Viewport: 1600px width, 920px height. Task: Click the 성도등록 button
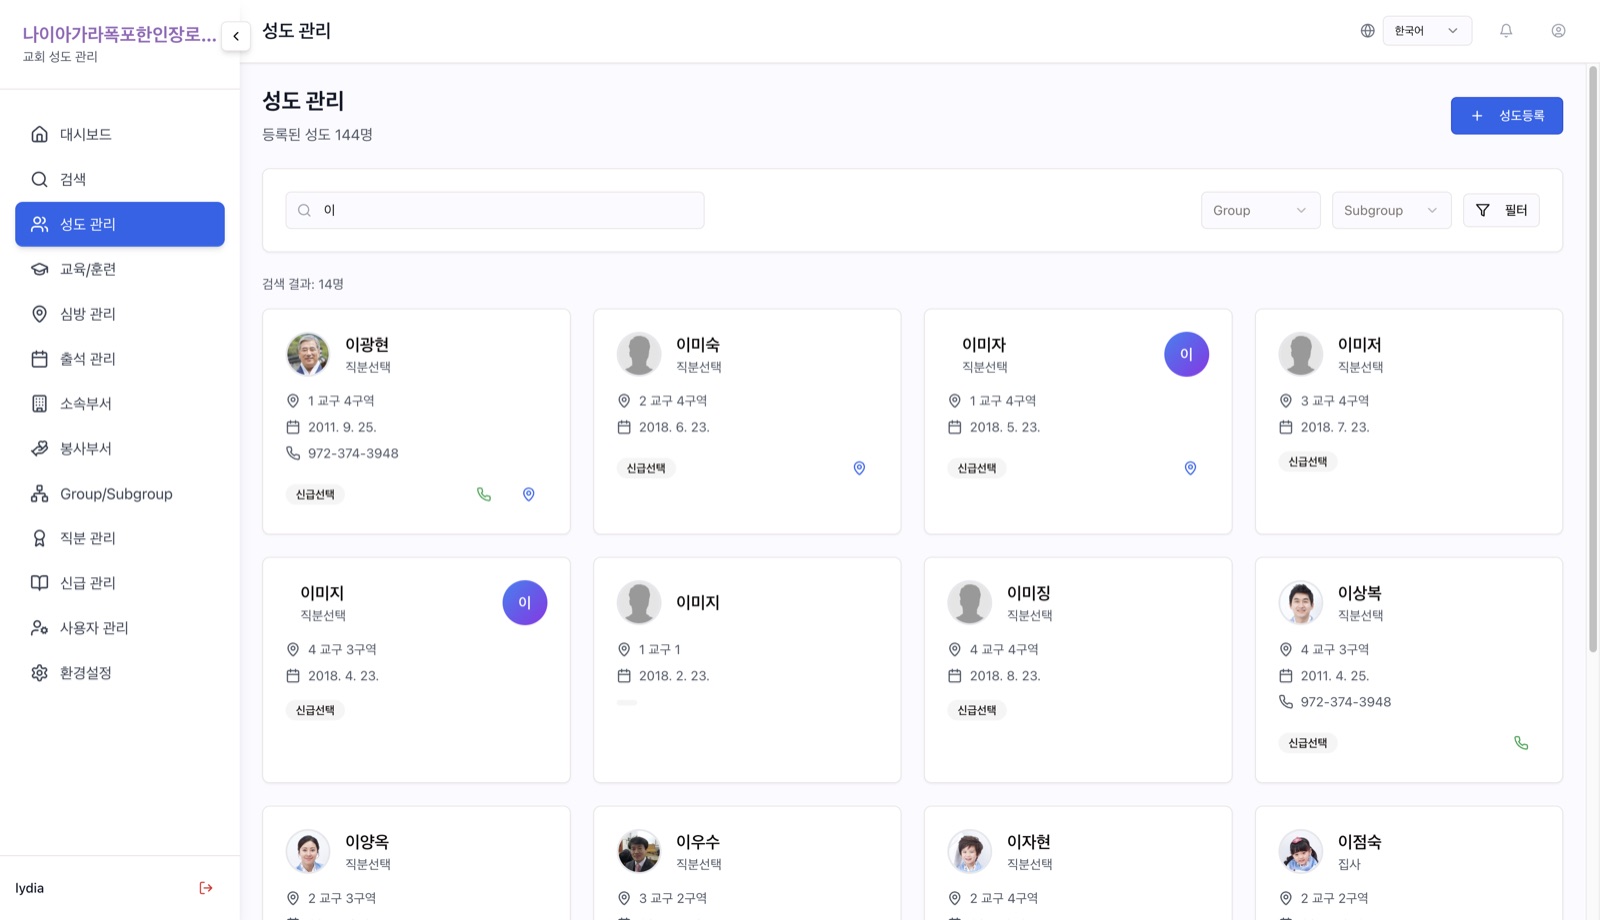pos(1506,116)
